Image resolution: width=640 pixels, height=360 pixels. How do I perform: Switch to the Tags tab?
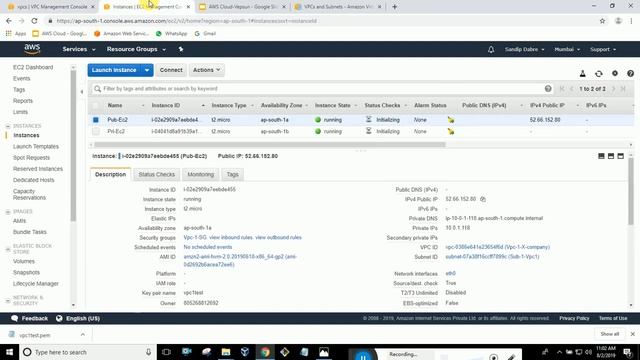coord(232,174)
